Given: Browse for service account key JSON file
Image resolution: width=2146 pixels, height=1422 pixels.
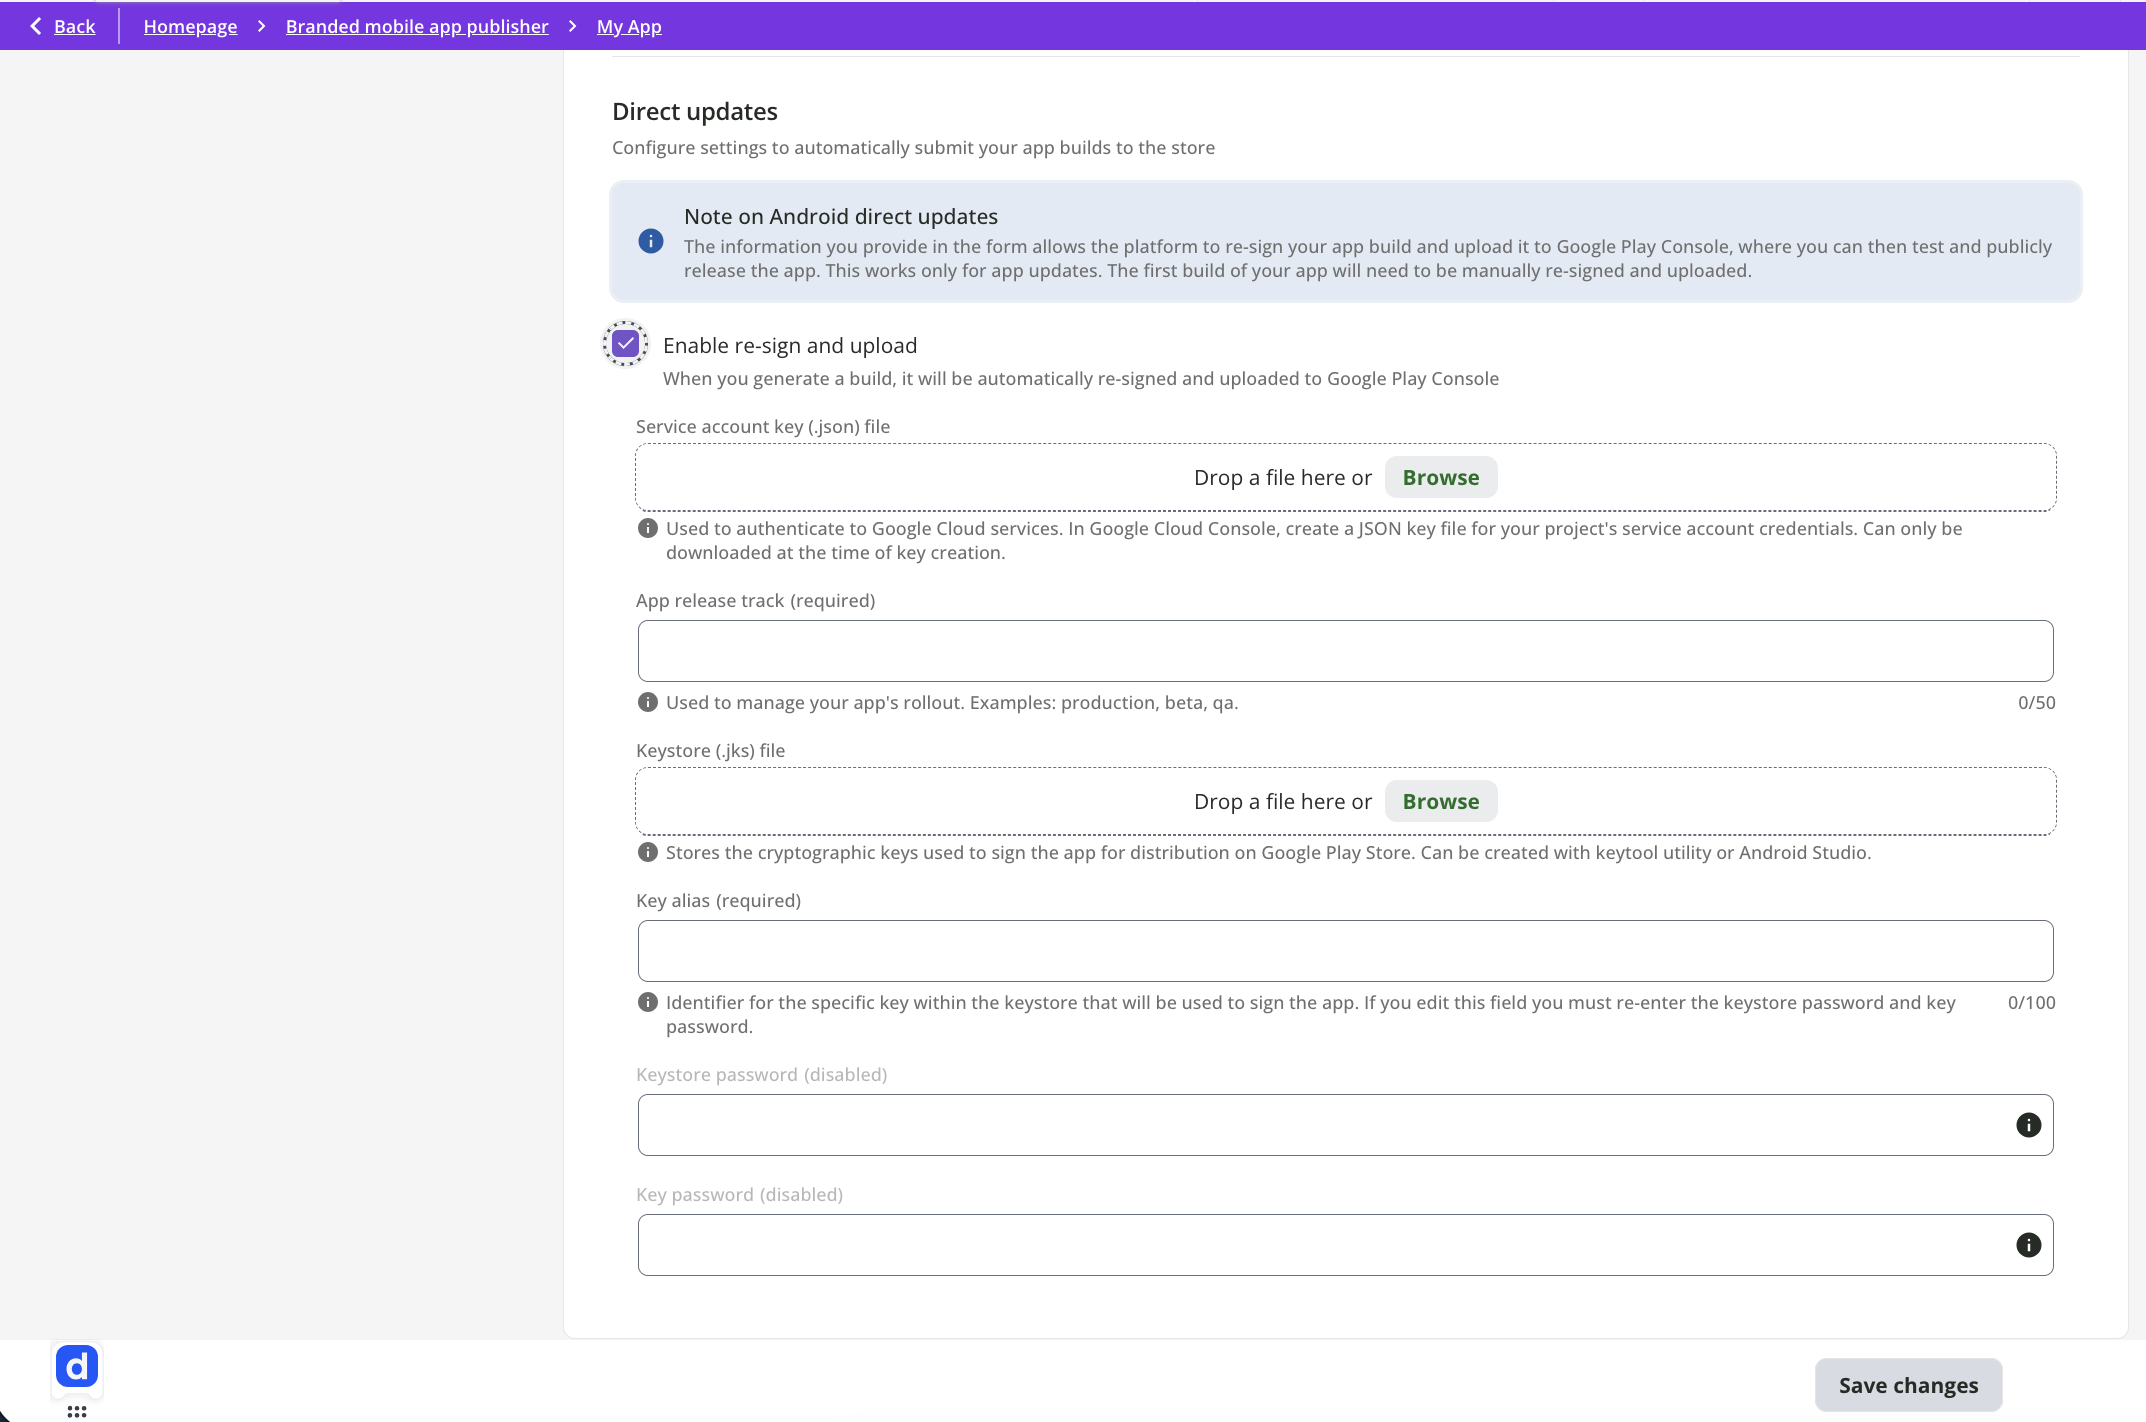Looking at the screenshot, I should coord(1440,477).
